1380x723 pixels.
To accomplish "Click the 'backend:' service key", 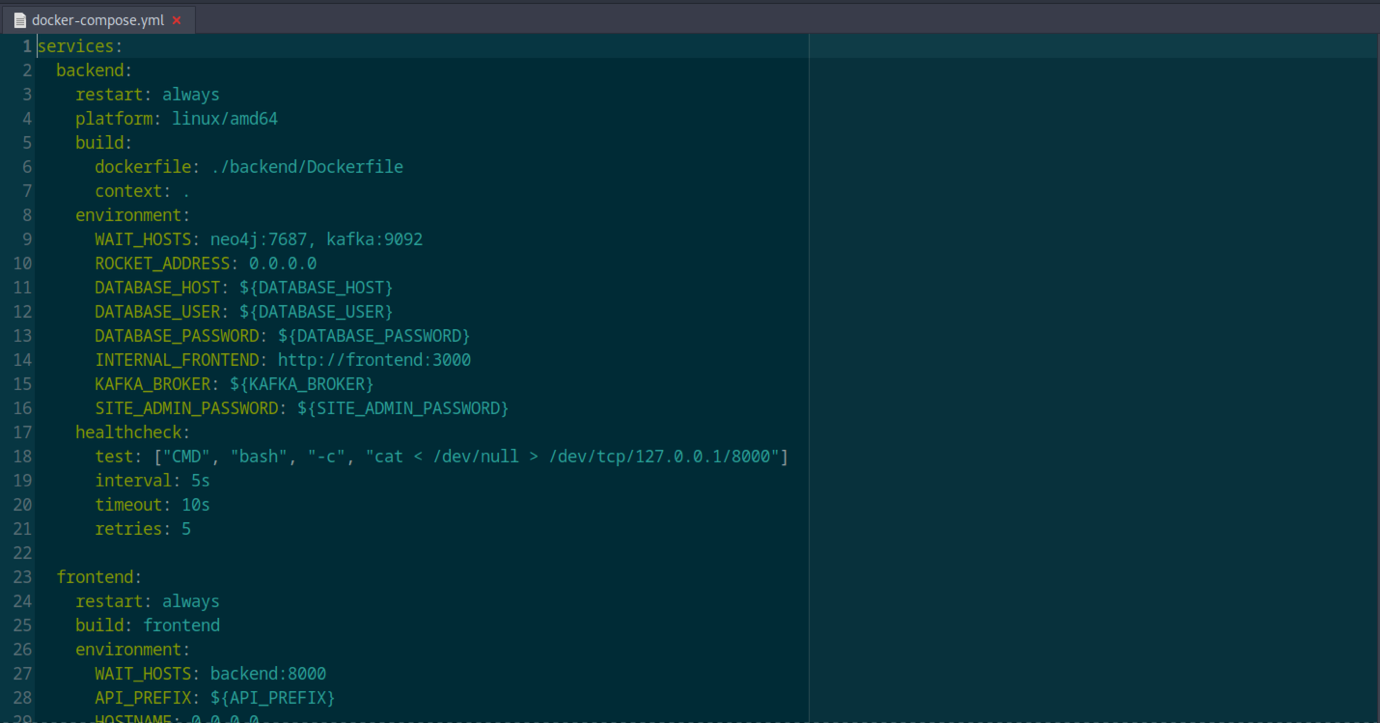I will click(x=94, y=70).
